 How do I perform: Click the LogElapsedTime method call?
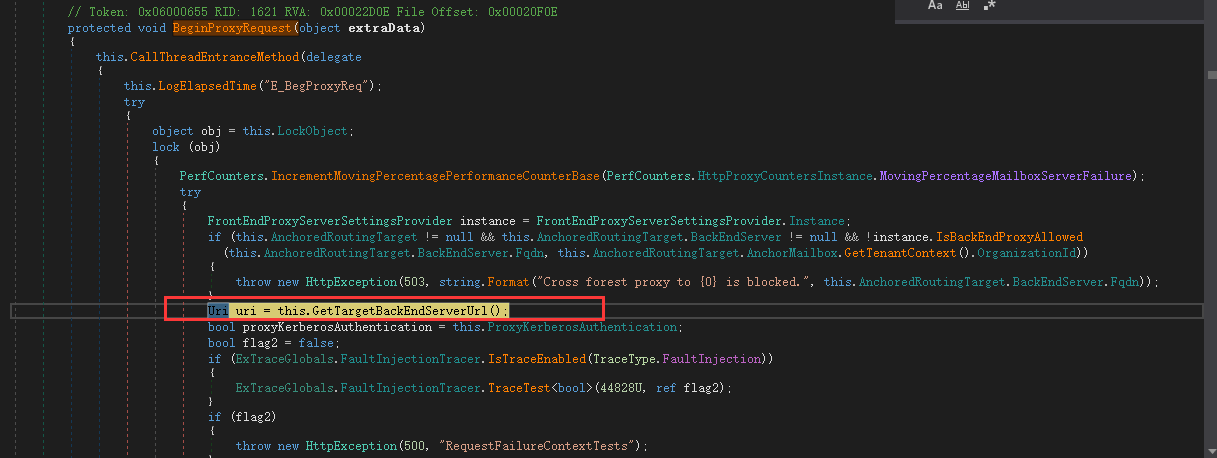pos(205,87)
